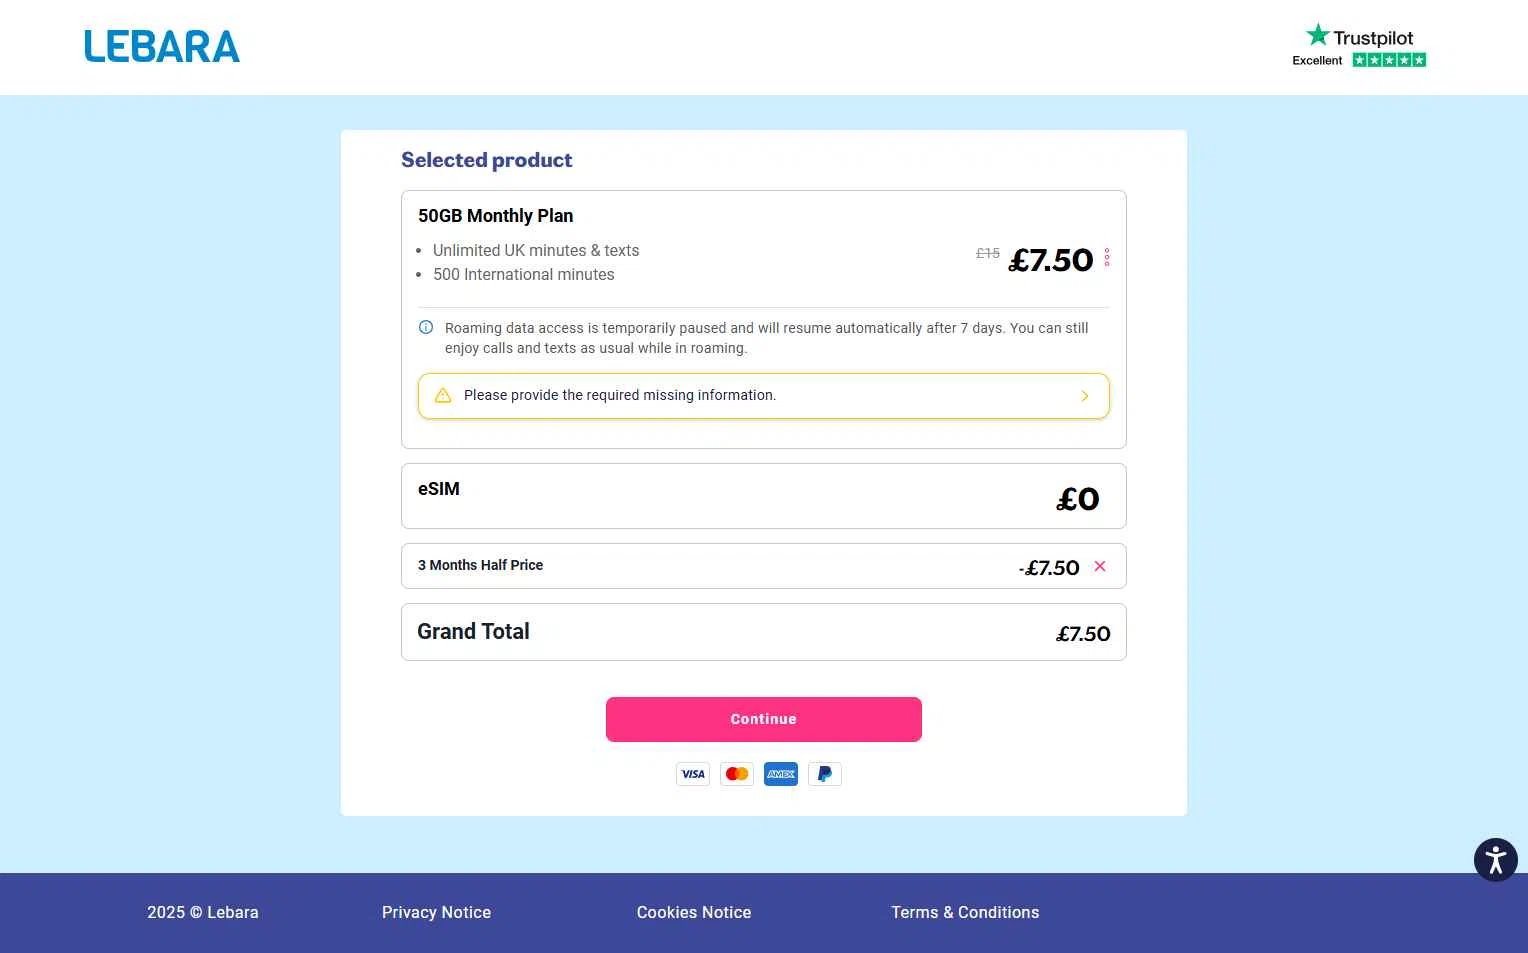Viewport: 1528px width, 953px height.
Task: Click the Lebara logo
Action: (162, 47)
